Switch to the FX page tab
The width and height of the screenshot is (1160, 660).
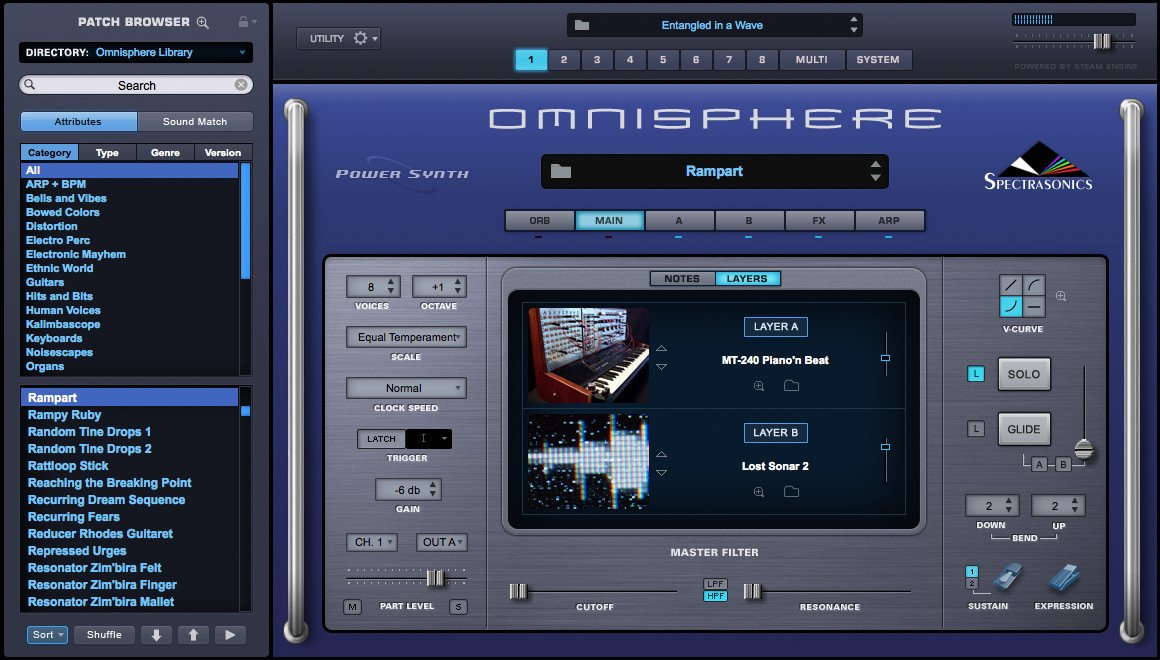(819, 220)
